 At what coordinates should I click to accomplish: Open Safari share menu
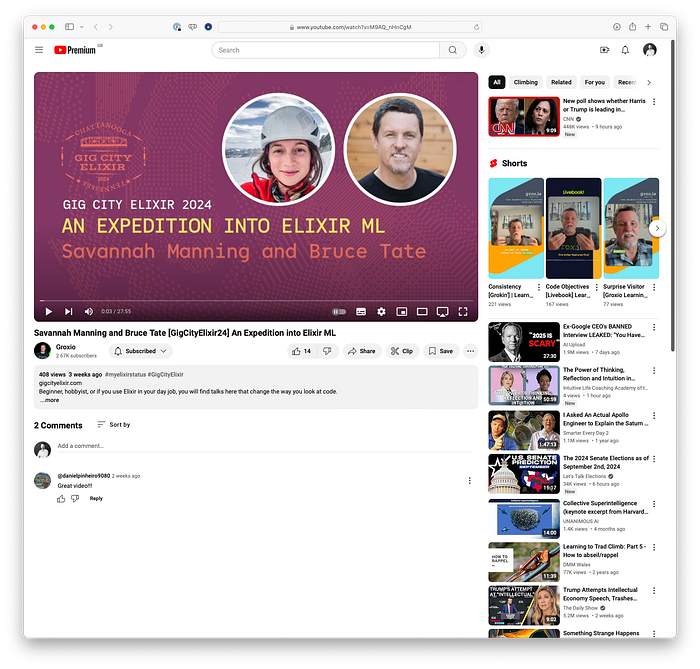tap(632, 27)
